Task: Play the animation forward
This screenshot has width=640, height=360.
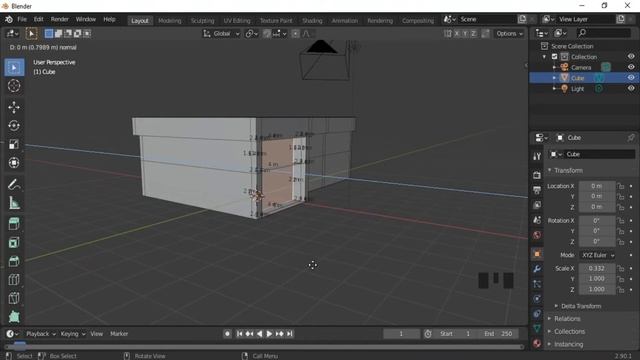Action: (x=269, y=334)
